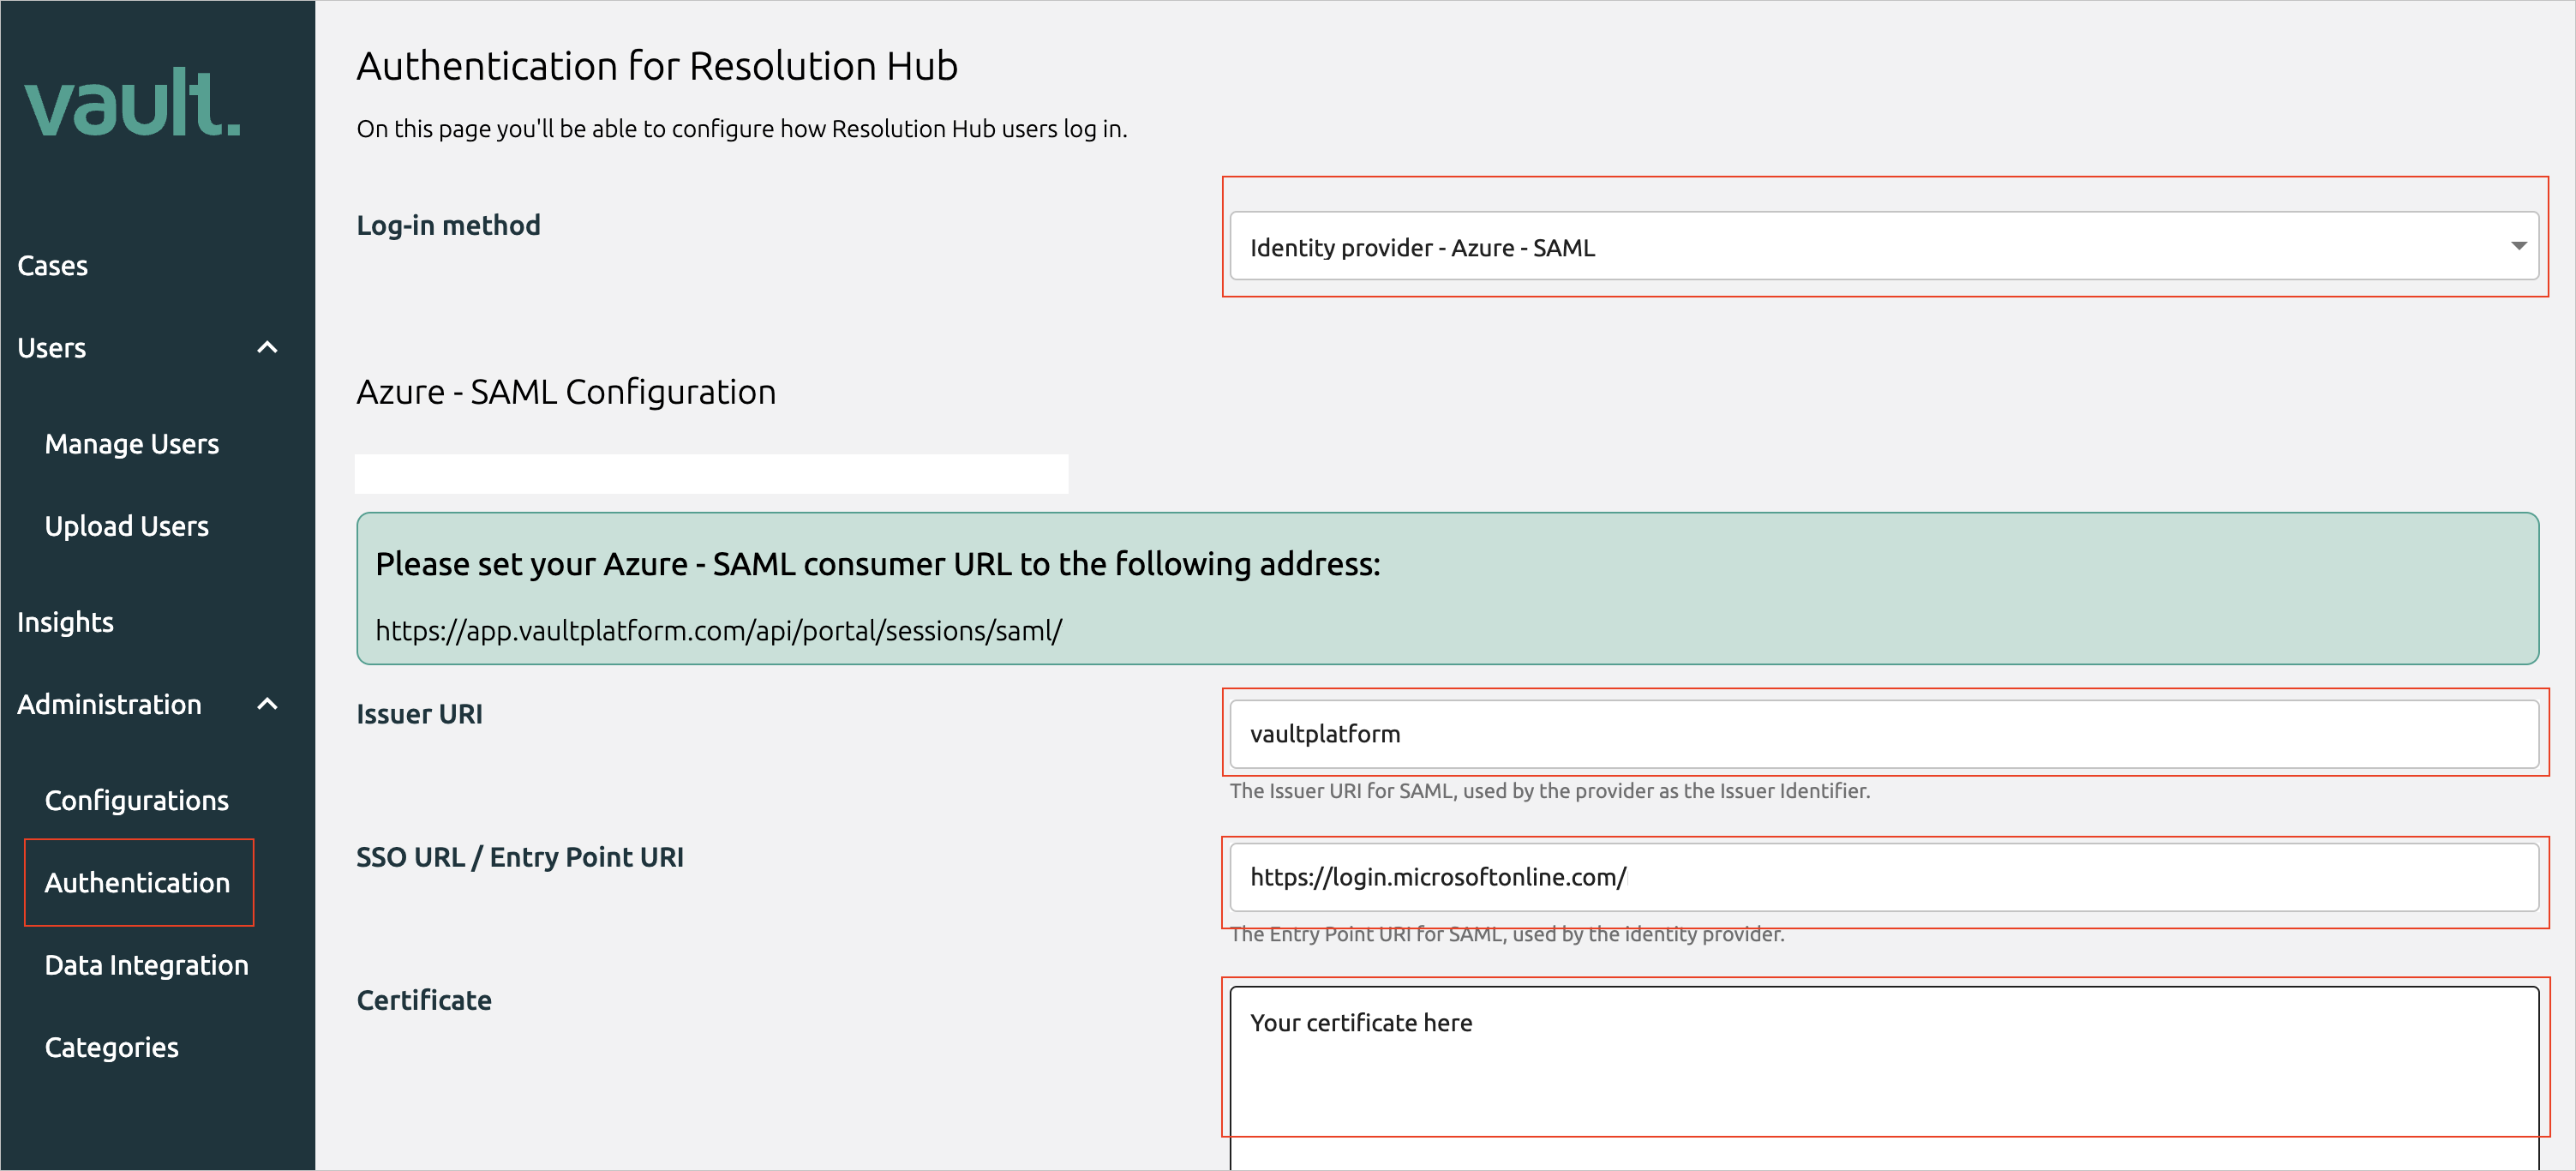The image size is (2576, 1171).
Task: Click the Authentication sidebar icon
Action: point(138,882)
